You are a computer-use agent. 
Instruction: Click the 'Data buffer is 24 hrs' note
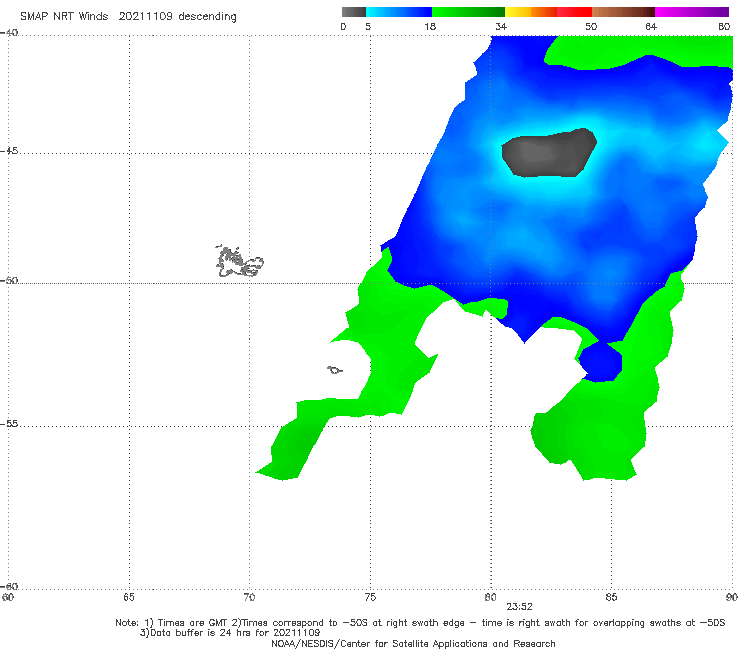click(230, 633)
